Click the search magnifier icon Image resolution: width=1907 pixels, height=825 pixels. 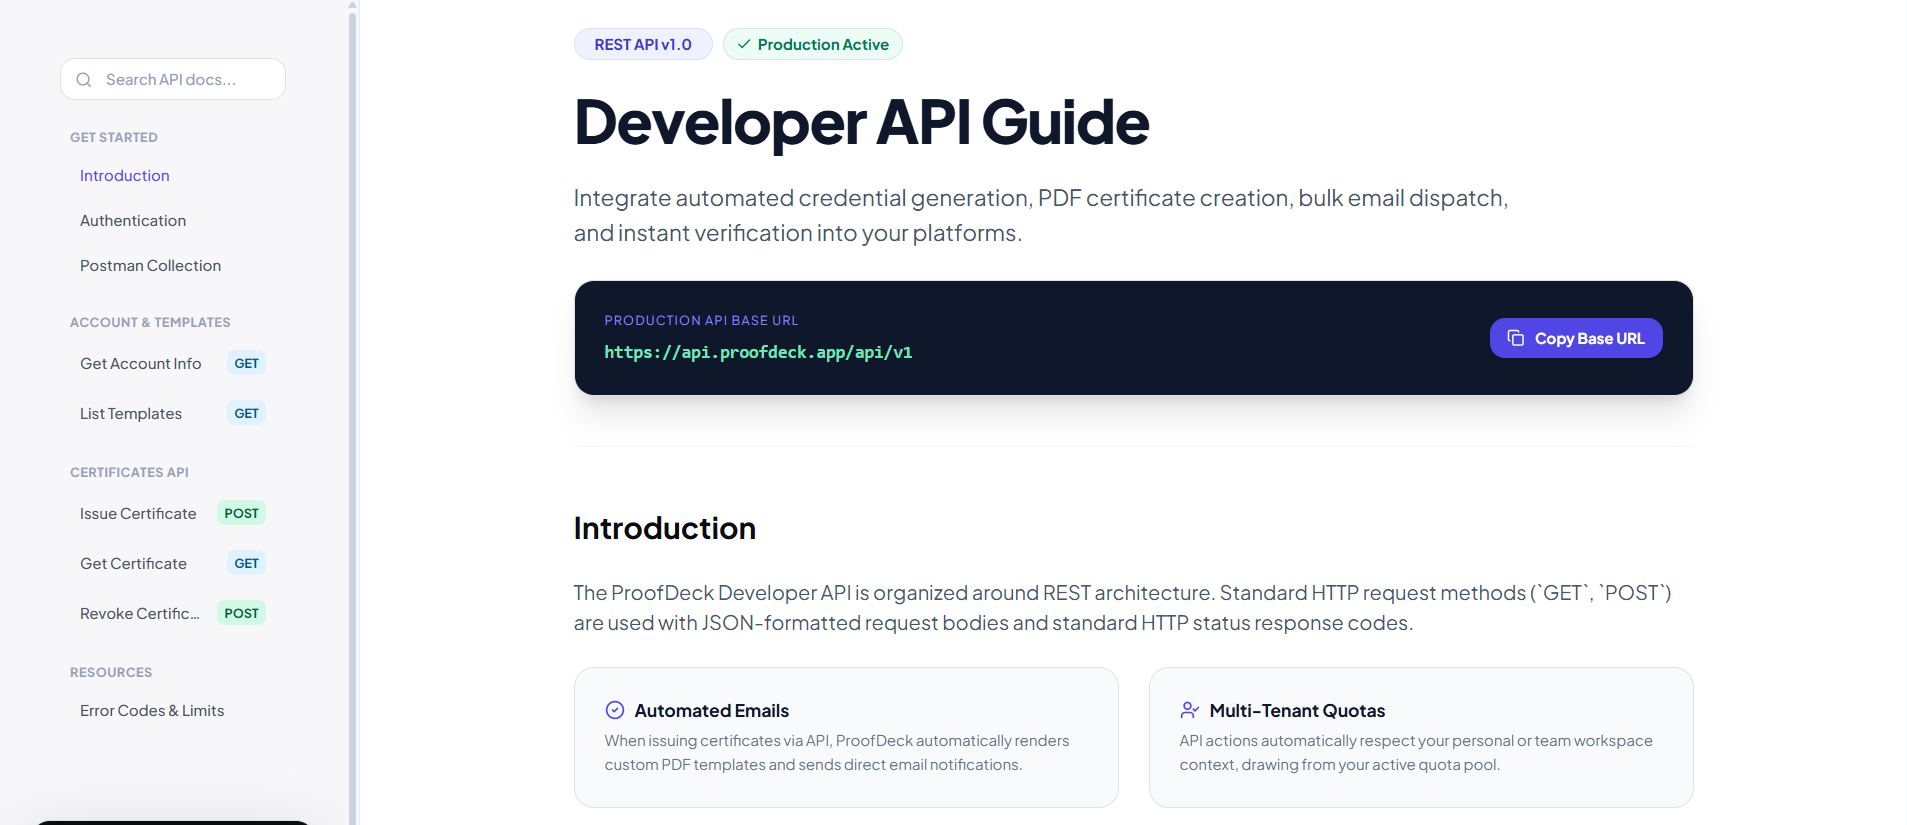point(84,80)
